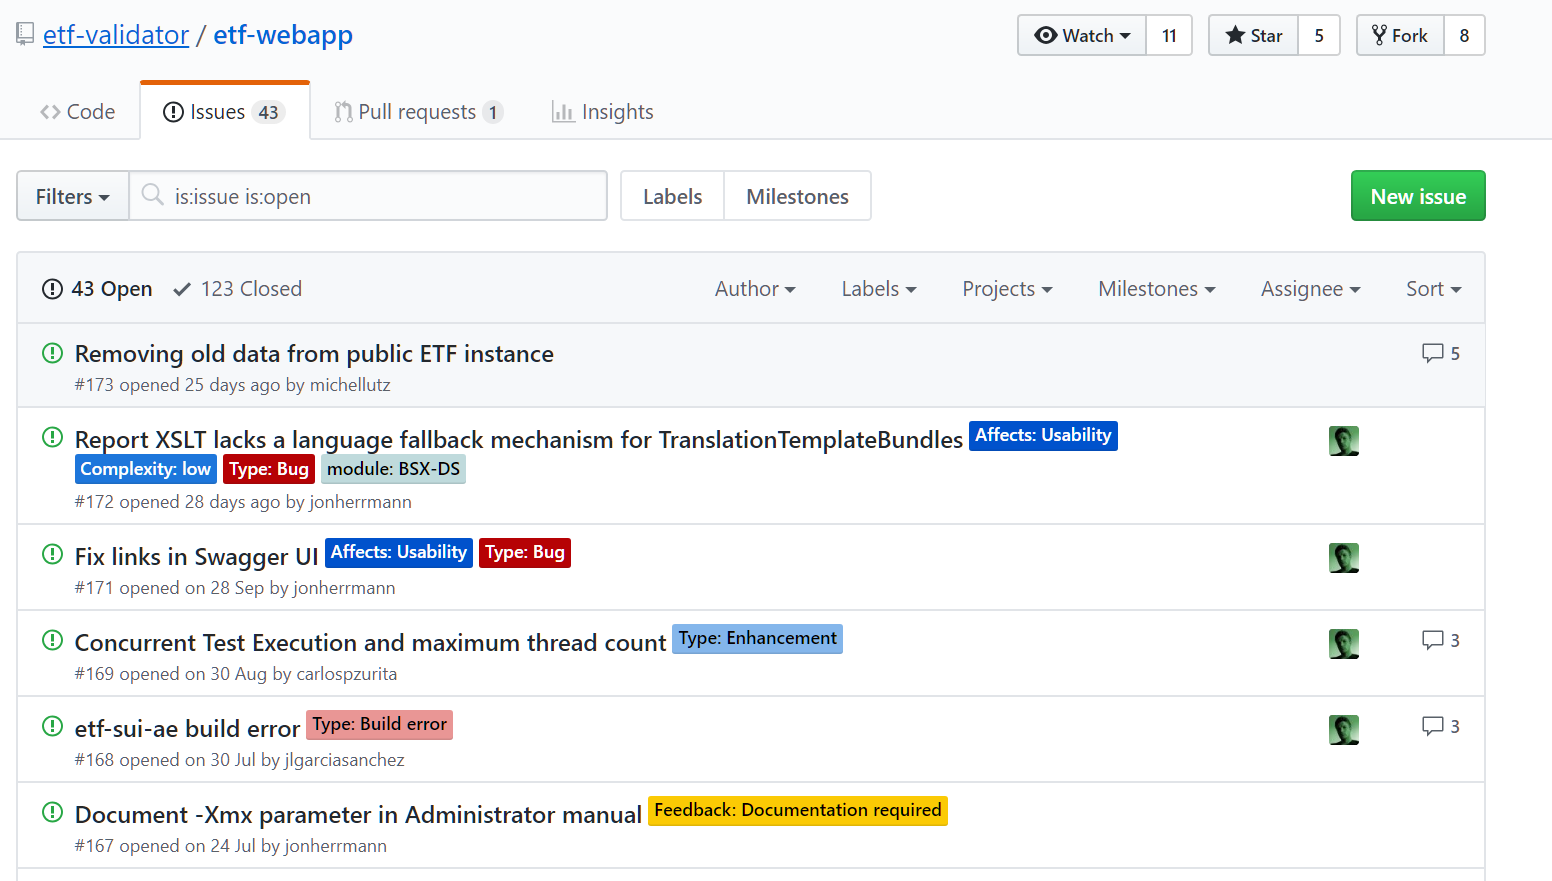Viewport: 1552px width, 881px height.
Task: Open the Sort dropdown
Action: 1434,289
